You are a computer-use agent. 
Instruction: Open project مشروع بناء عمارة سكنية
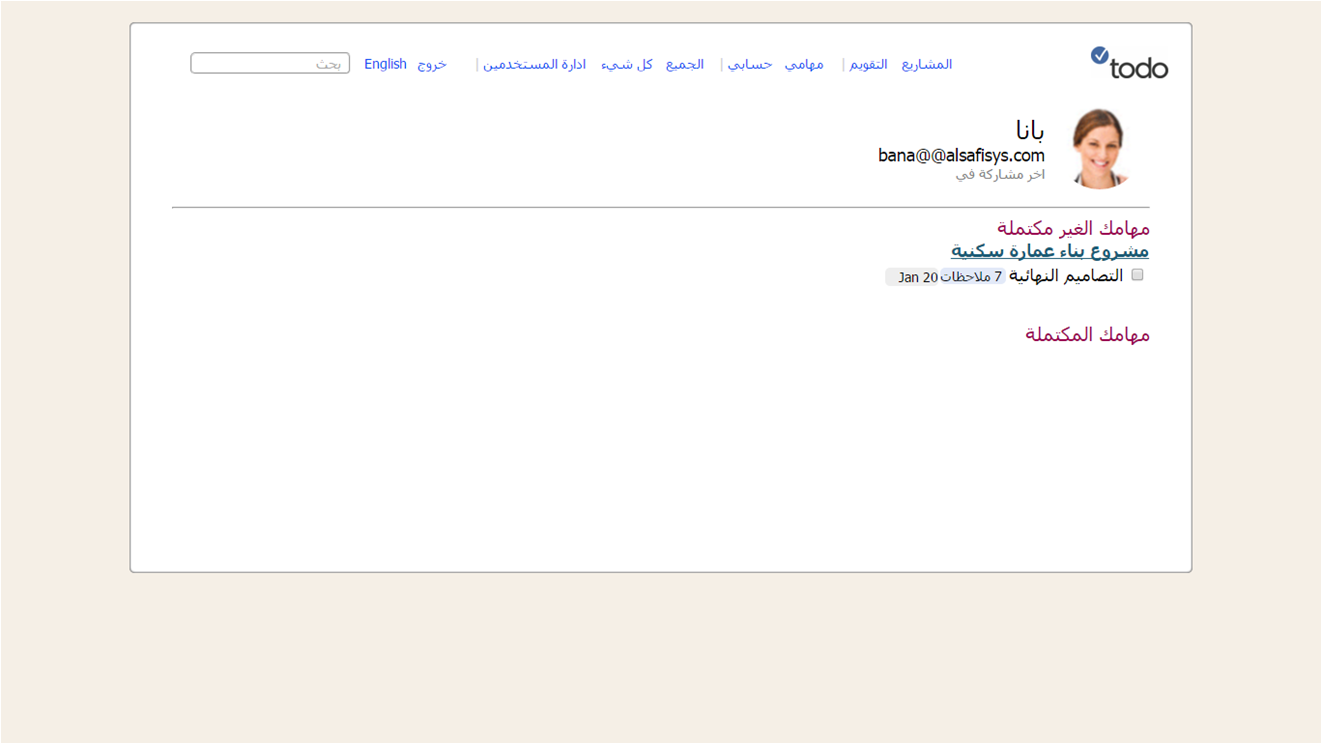pyautogui.click(x=1049, y=251)
